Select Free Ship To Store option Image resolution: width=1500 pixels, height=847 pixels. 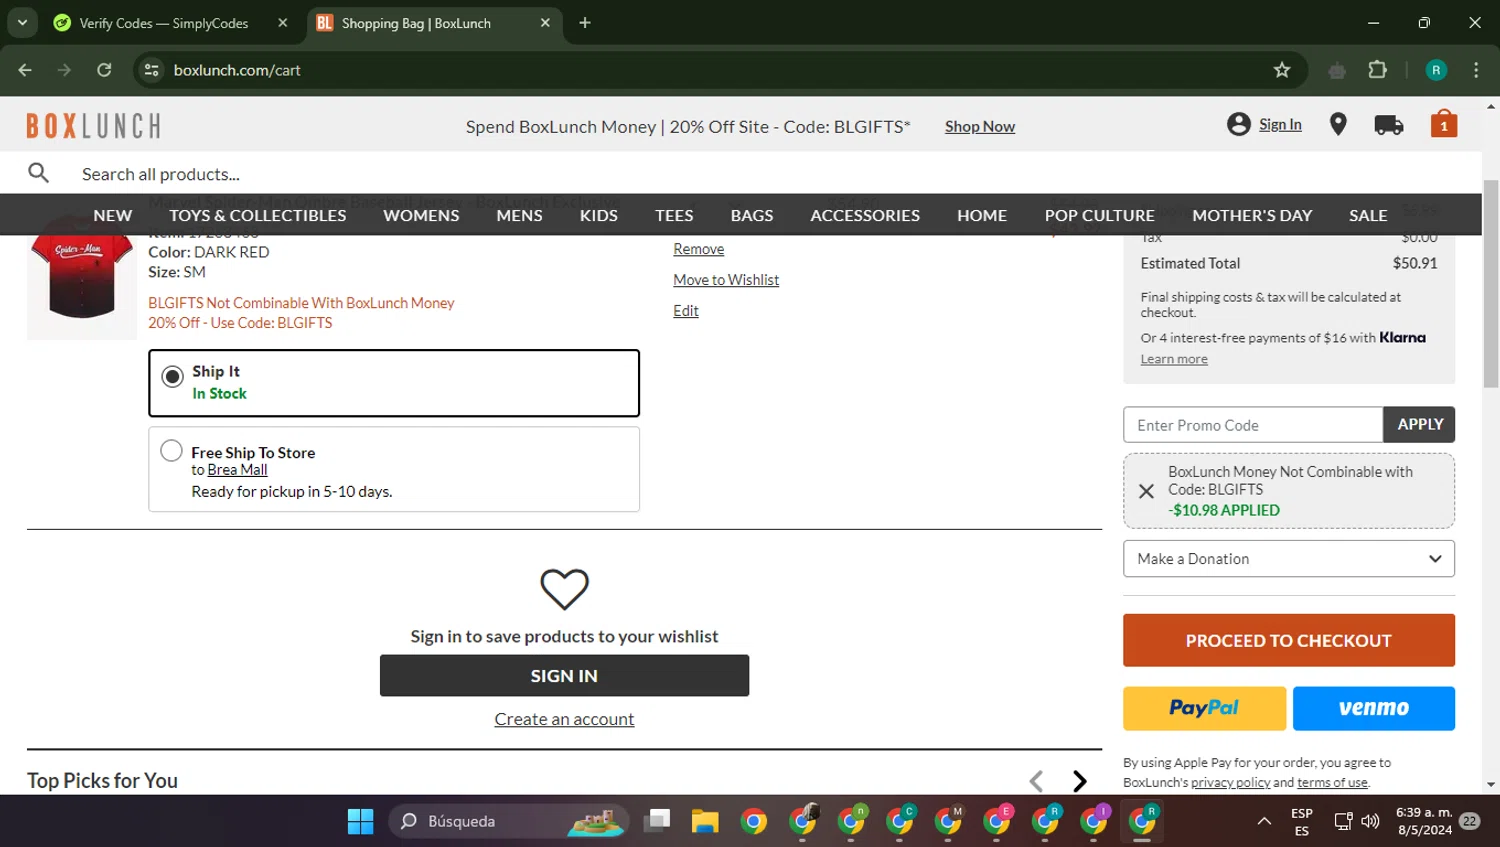(x=171, y=450)
